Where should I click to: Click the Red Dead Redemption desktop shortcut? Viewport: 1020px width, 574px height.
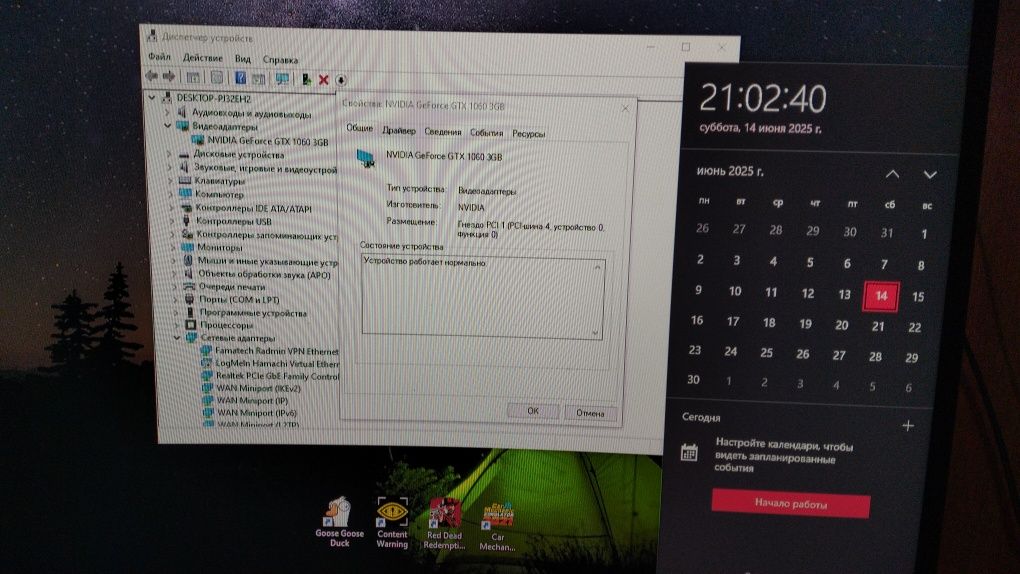click(444, 525)
